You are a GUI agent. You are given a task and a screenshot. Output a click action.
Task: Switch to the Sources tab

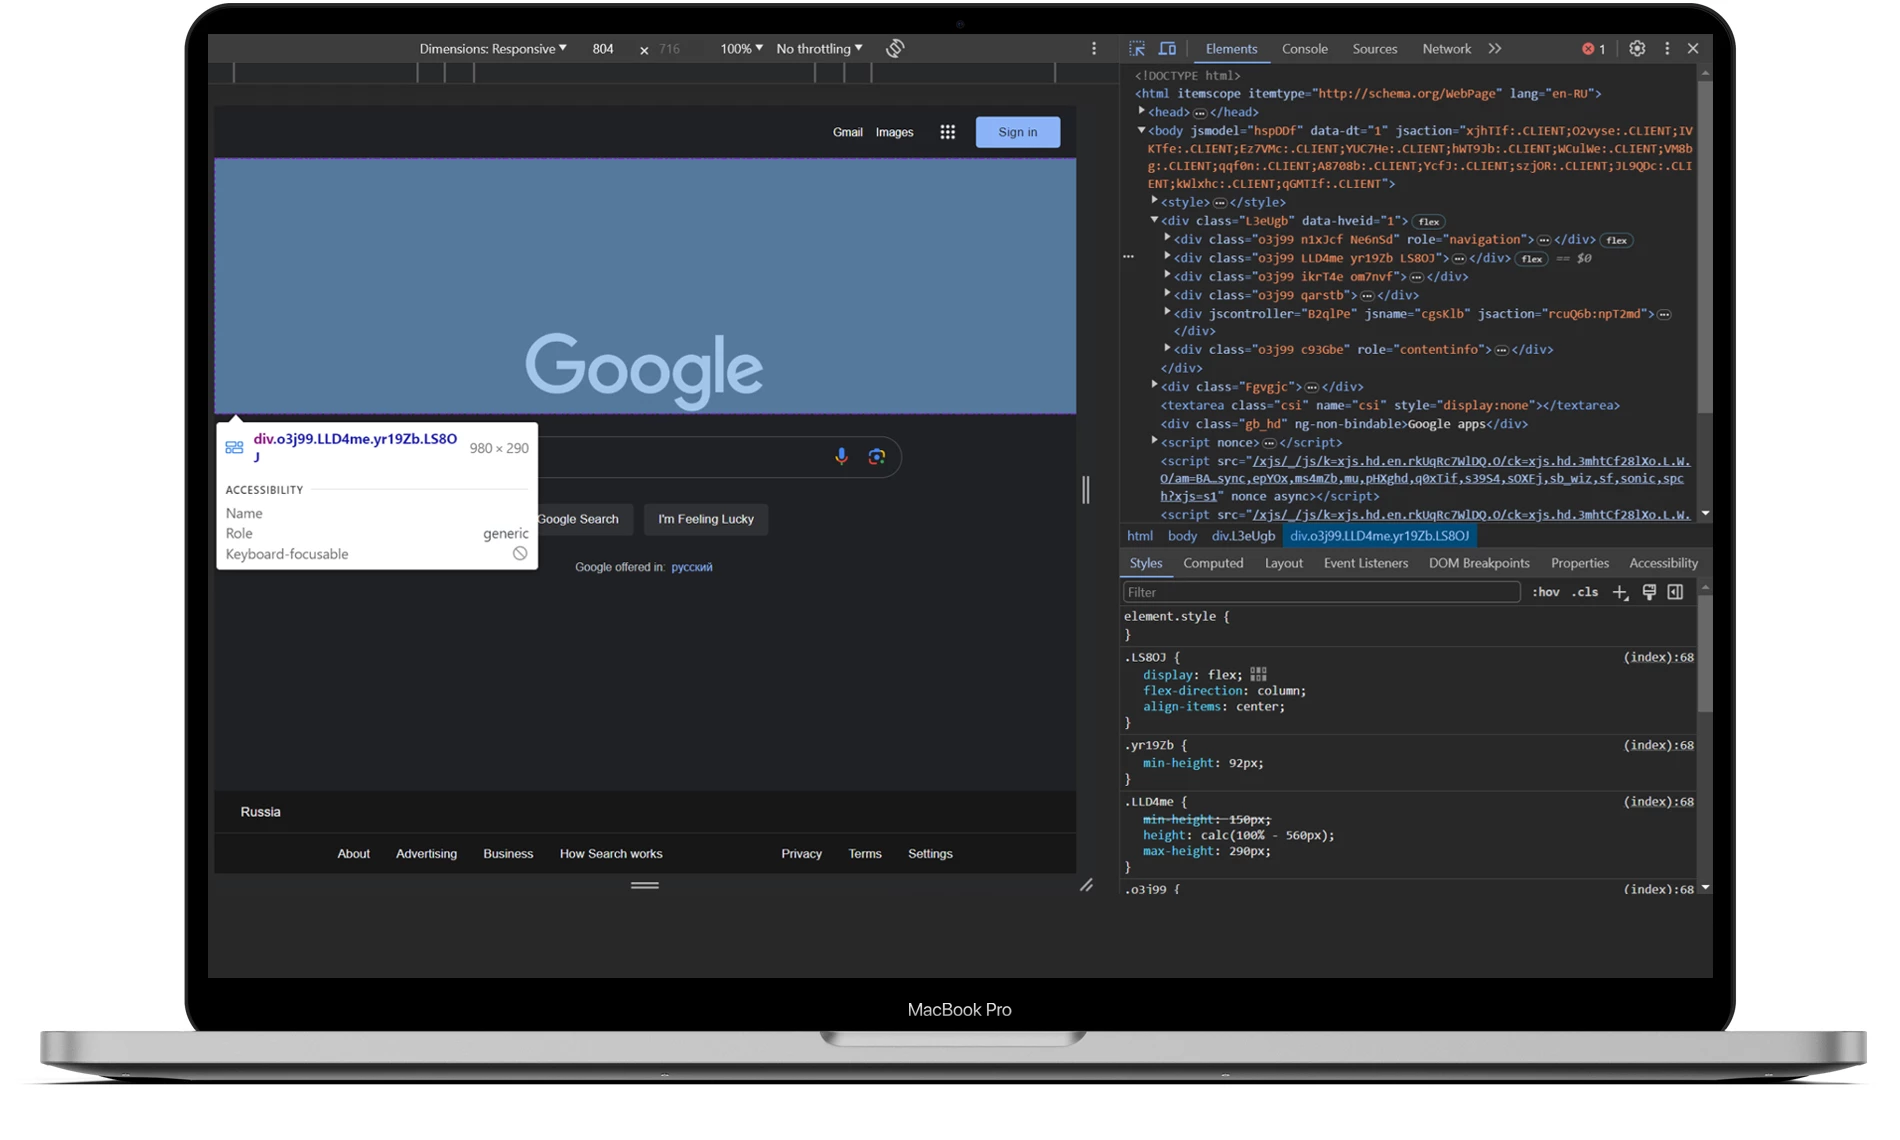pyautogui.click(x=1375, y=48)
